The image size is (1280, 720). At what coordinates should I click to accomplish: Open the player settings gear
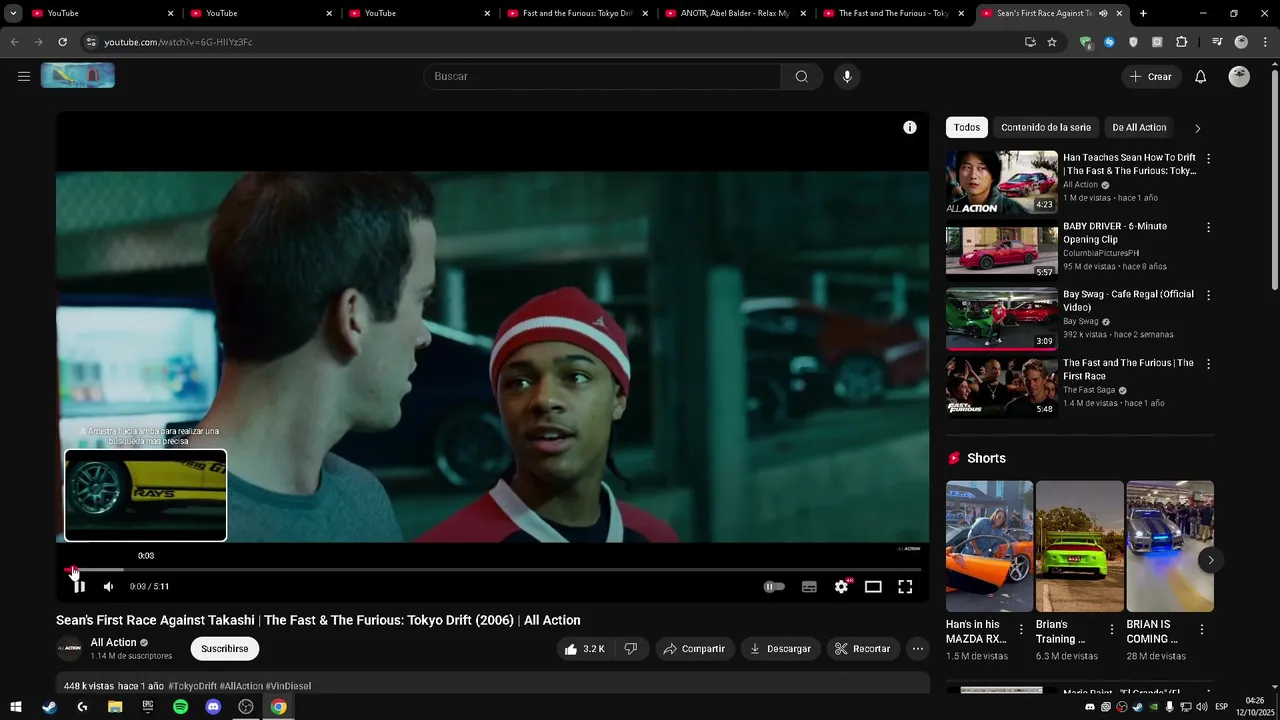click(x=841, y=587)
